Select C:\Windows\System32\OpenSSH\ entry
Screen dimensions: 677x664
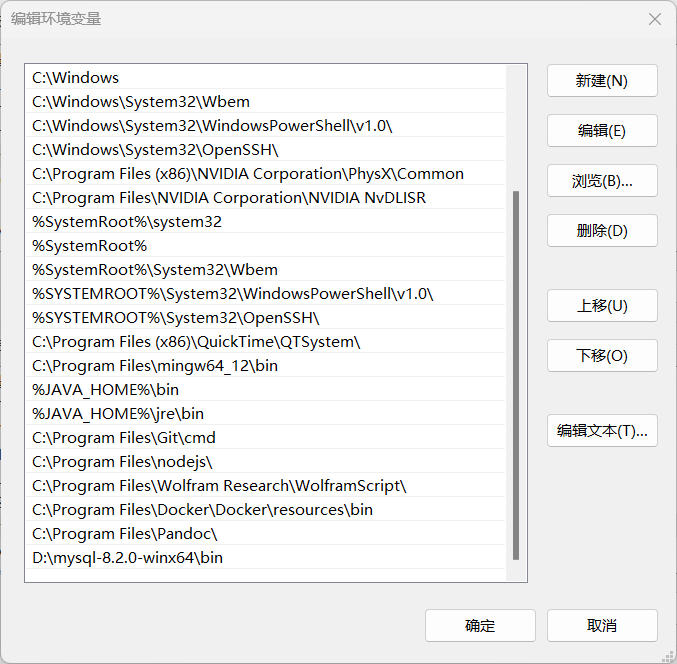click(x=266, y=149)
